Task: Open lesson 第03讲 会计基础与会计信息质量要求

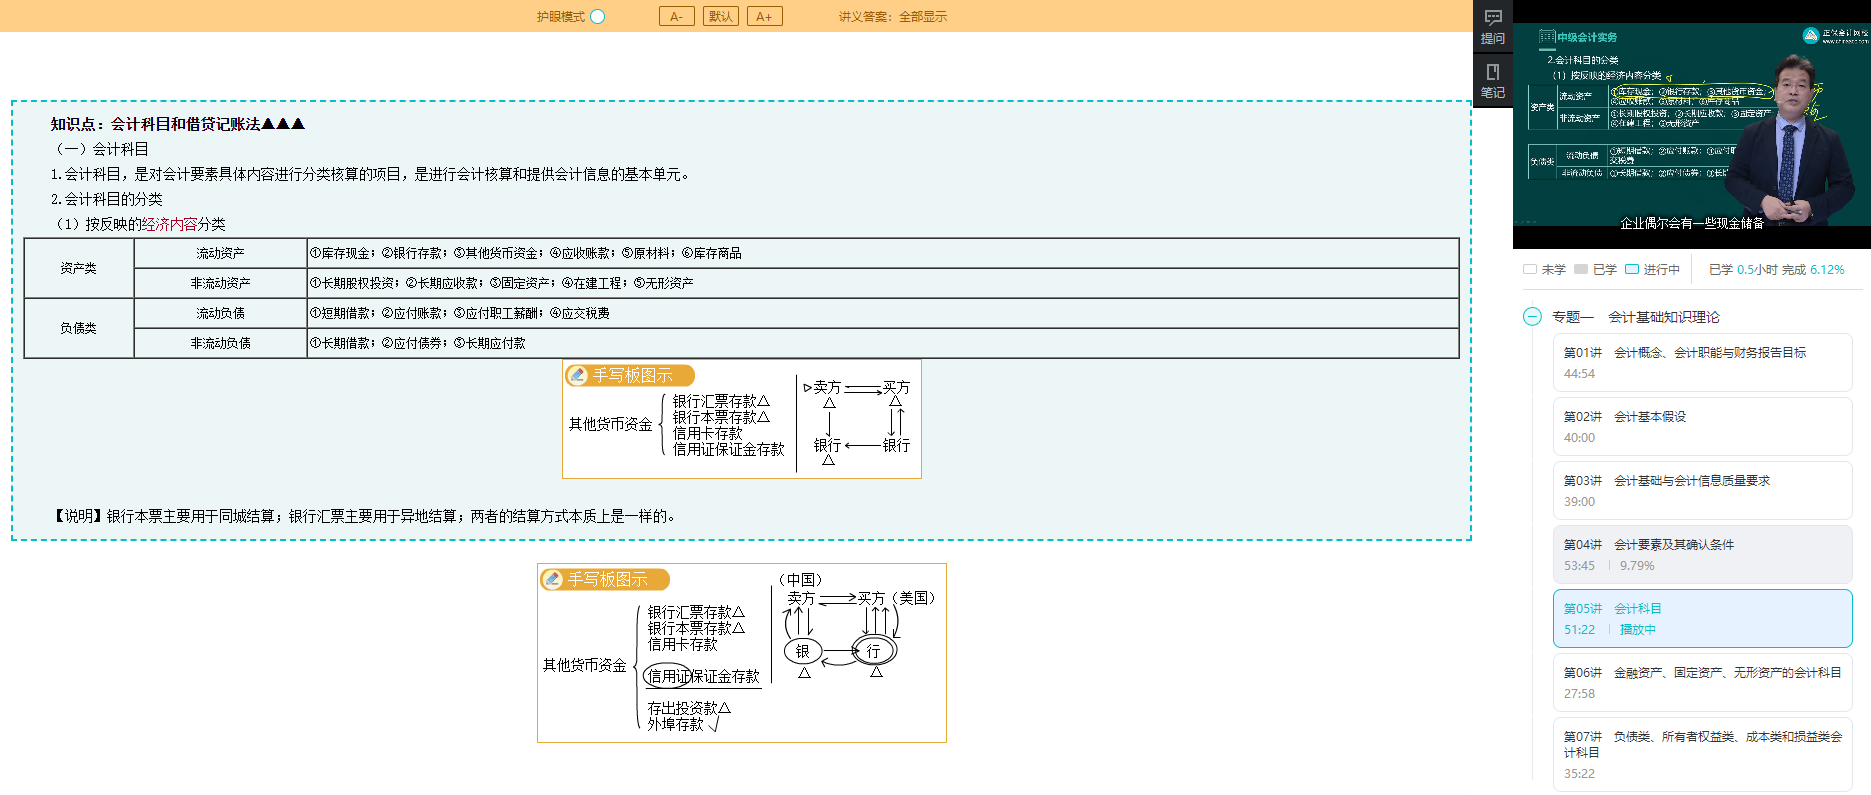Action: pos(1702,490)
